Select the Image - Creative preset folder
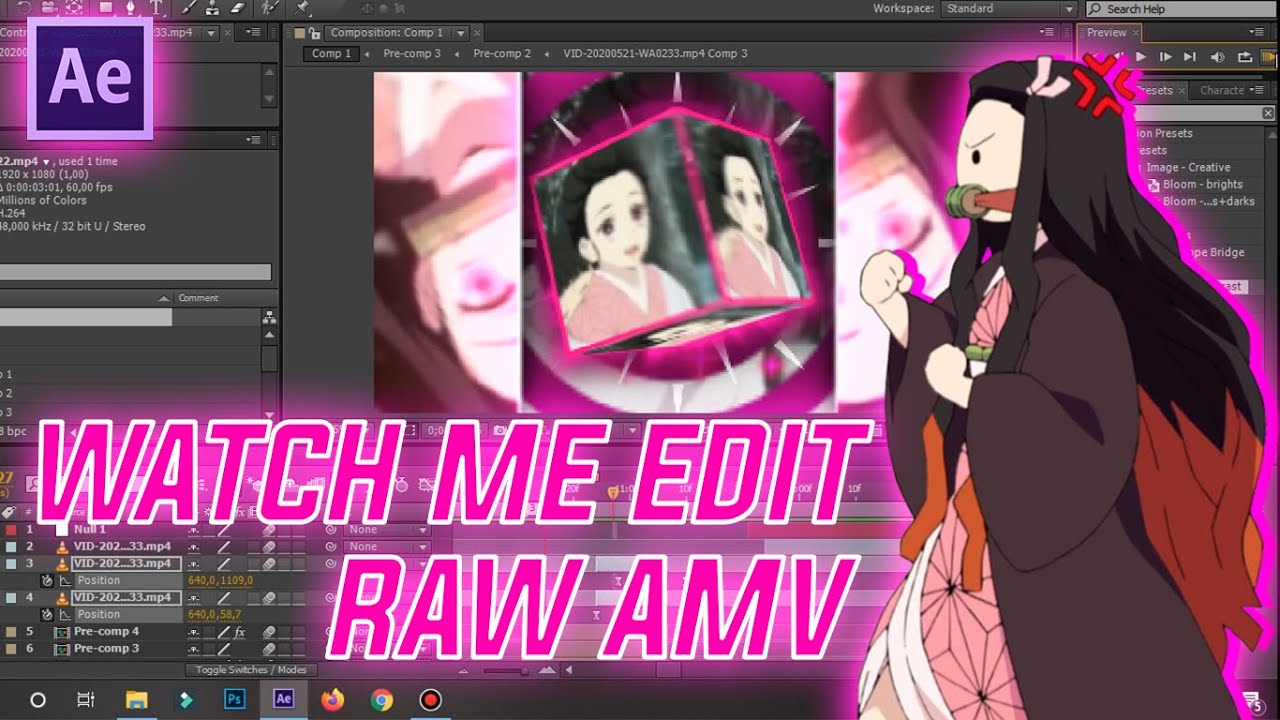The width and height of the screenshot is (1280, 720). (x=1186, y=168)
